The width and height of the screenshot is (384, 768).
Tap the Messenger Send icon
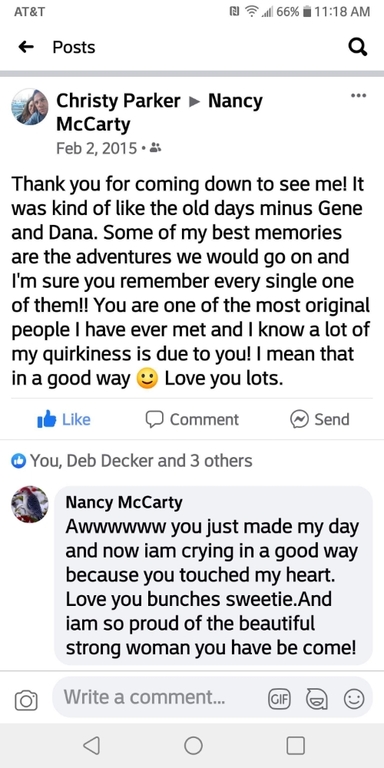[298, 420]
